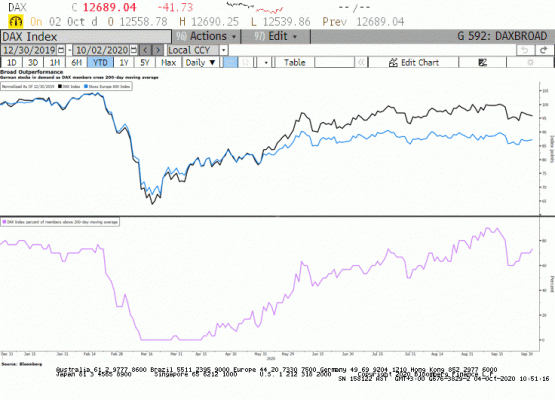Switch to the 3D period tab
Image resolution: width=555 pixels, height=400 pixels.
pos(33,63)
